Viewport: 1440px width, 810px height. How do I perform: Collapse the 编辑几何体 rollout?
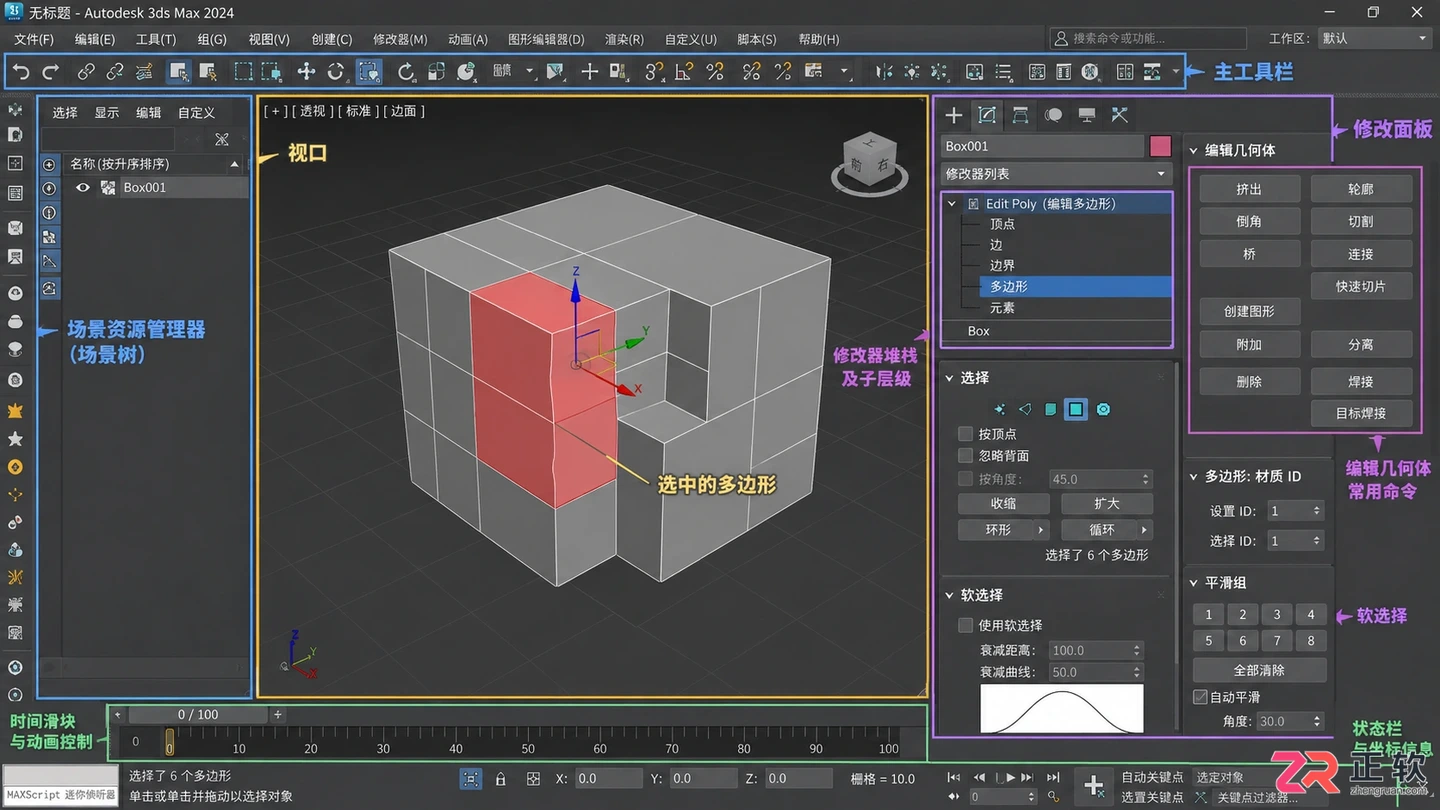1193,151
